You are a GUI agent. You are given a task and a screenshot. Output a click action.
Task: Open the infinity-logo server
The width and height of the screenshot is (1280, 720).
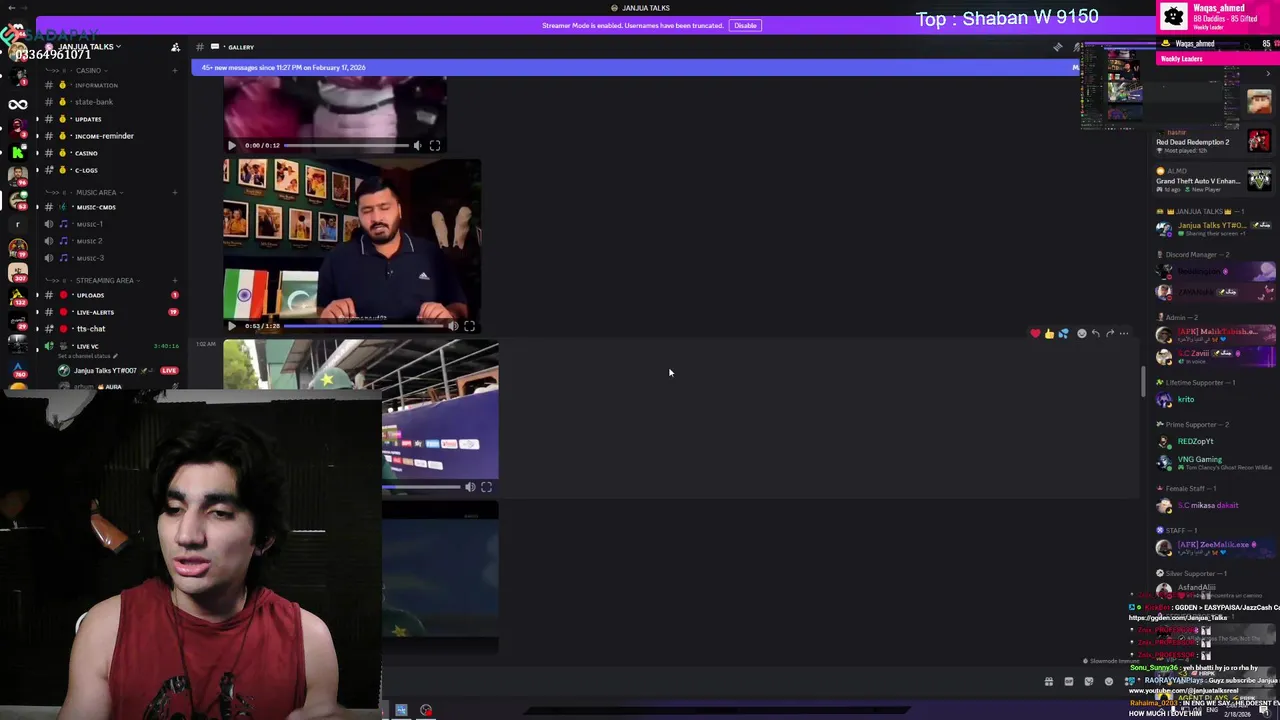18,104
